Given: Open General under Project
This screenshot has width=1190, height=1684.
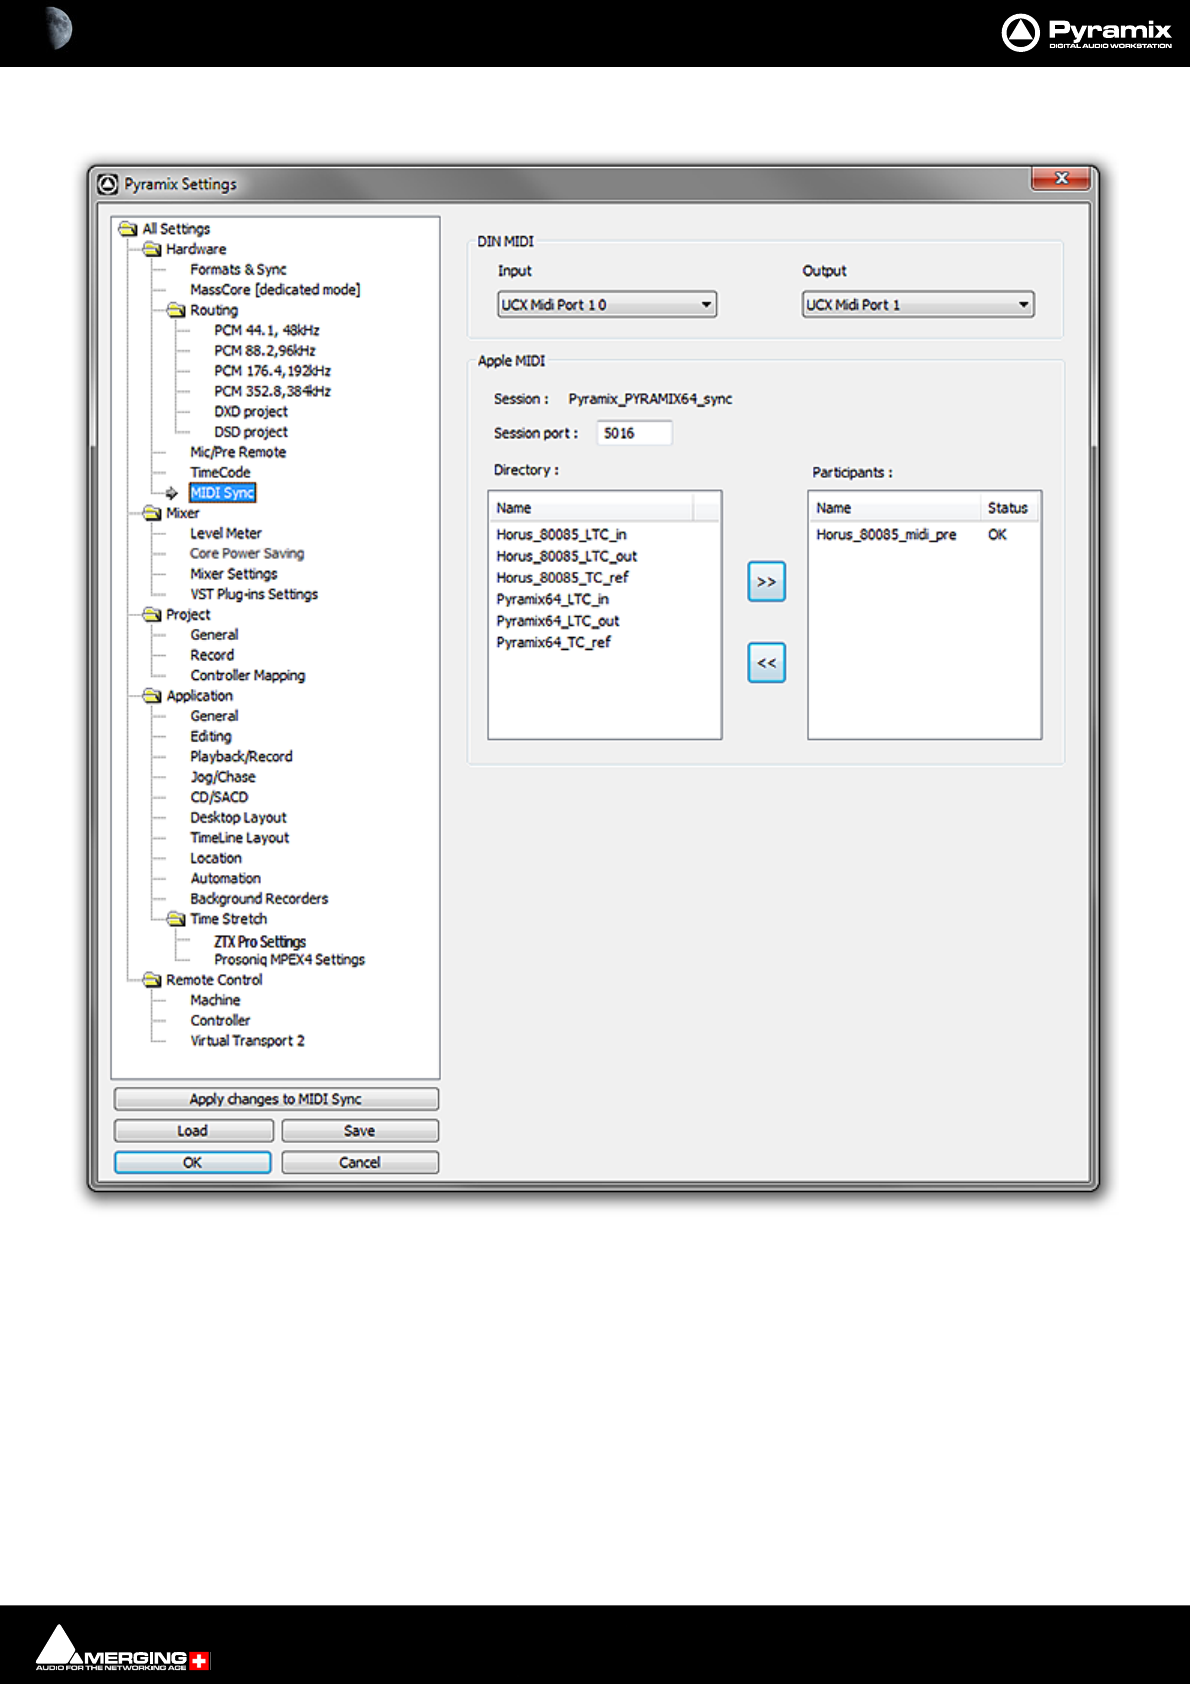Looking at the screenshot, I should [214, 635].
